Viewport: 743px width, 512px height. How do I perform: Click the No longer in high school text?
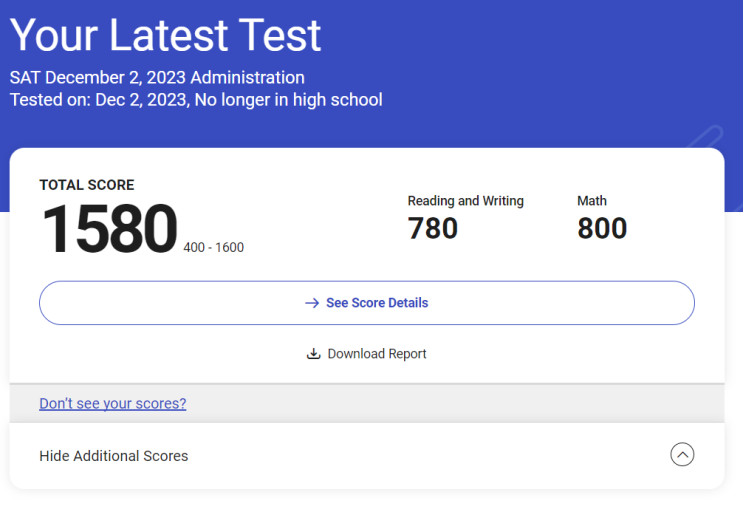pyautogui.click(x=289, y=100)
